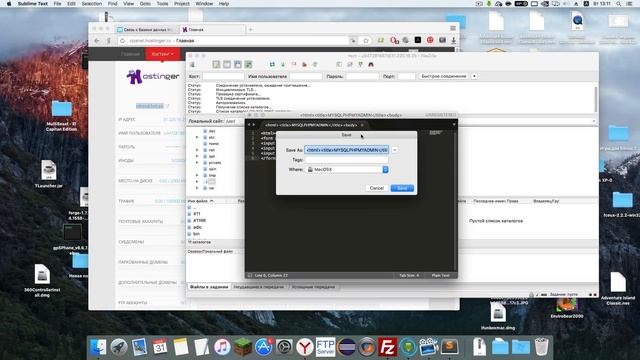Screen dimensions: 640x360
Task: Click the process queue icon in FileZilla toolbar
Action: (283, 64)
